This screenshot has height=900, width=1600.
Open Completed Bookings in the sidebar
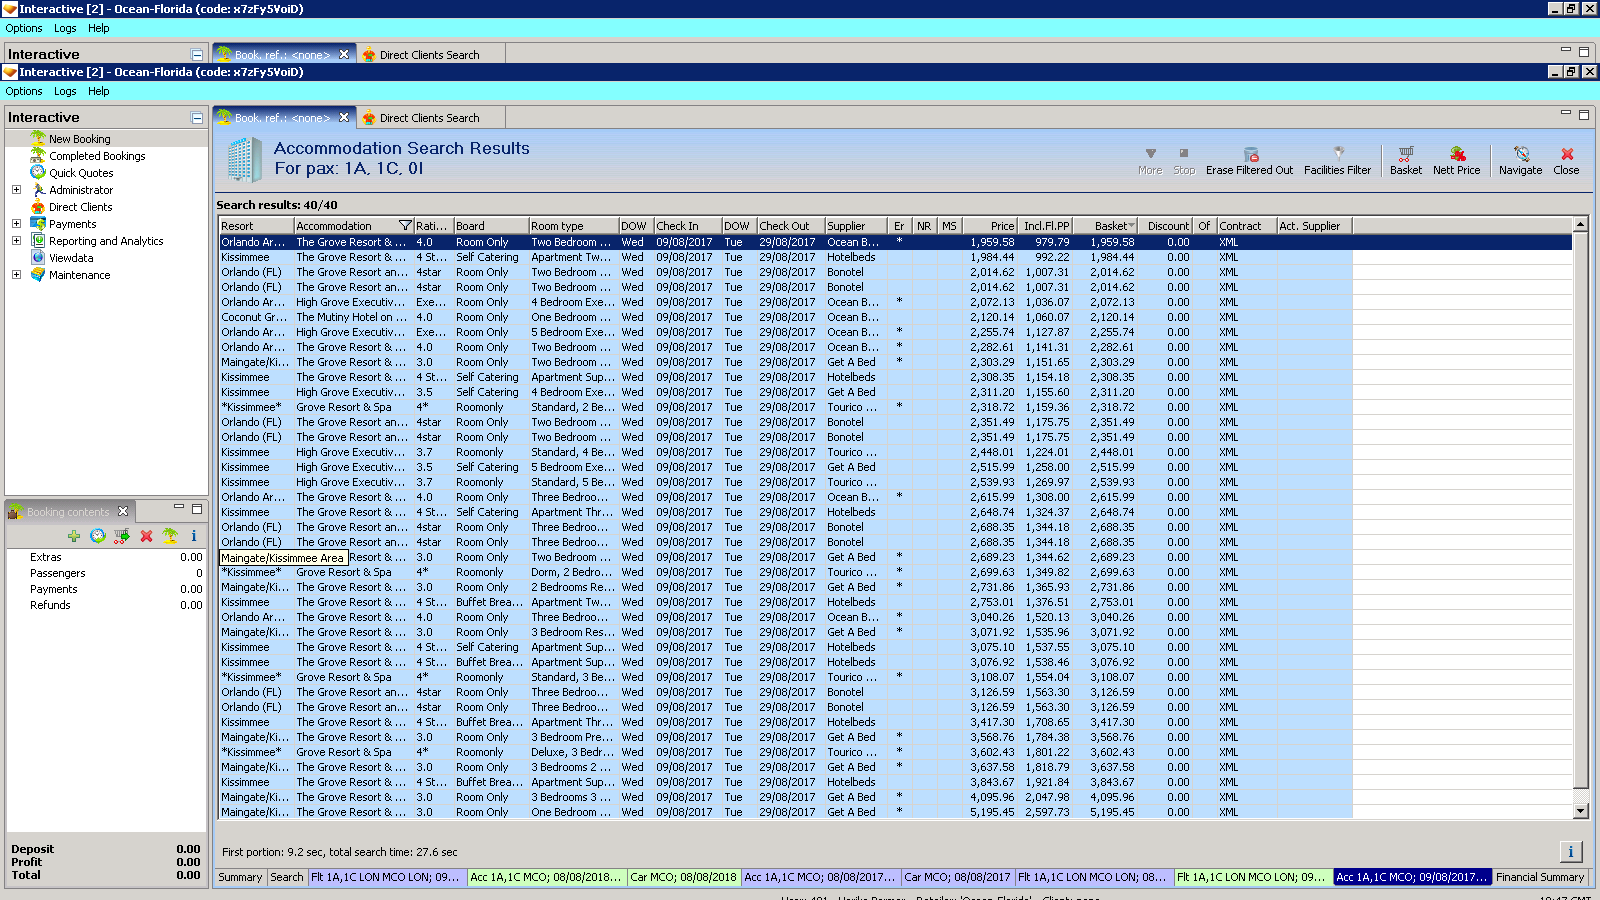click(x=97, y=156)
